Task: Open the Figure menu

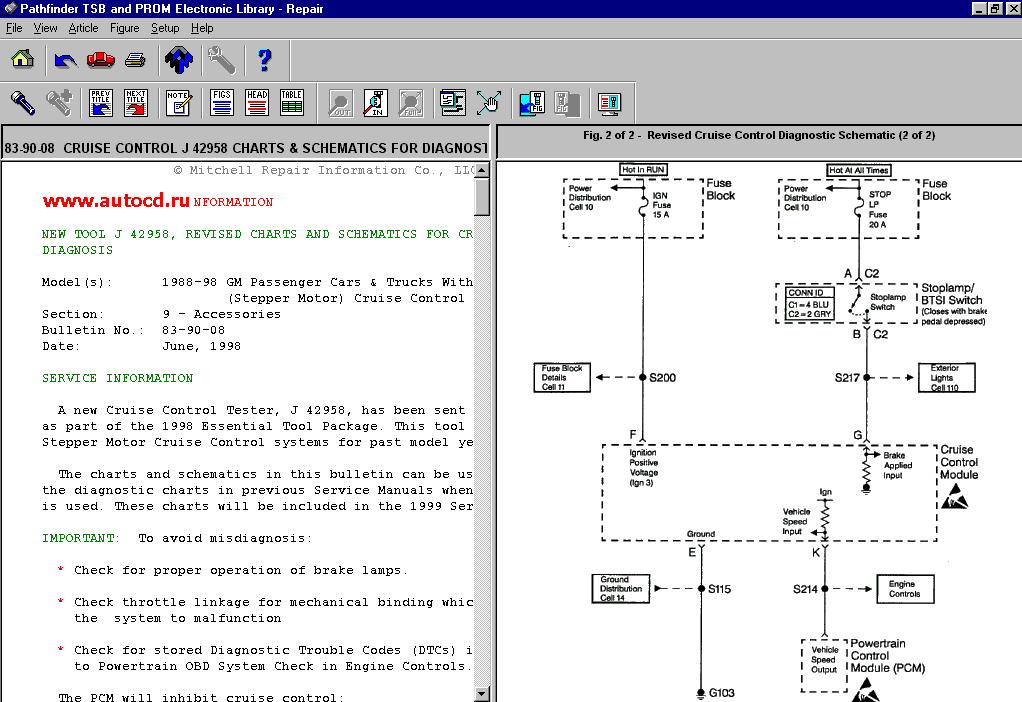Action: 124,28
